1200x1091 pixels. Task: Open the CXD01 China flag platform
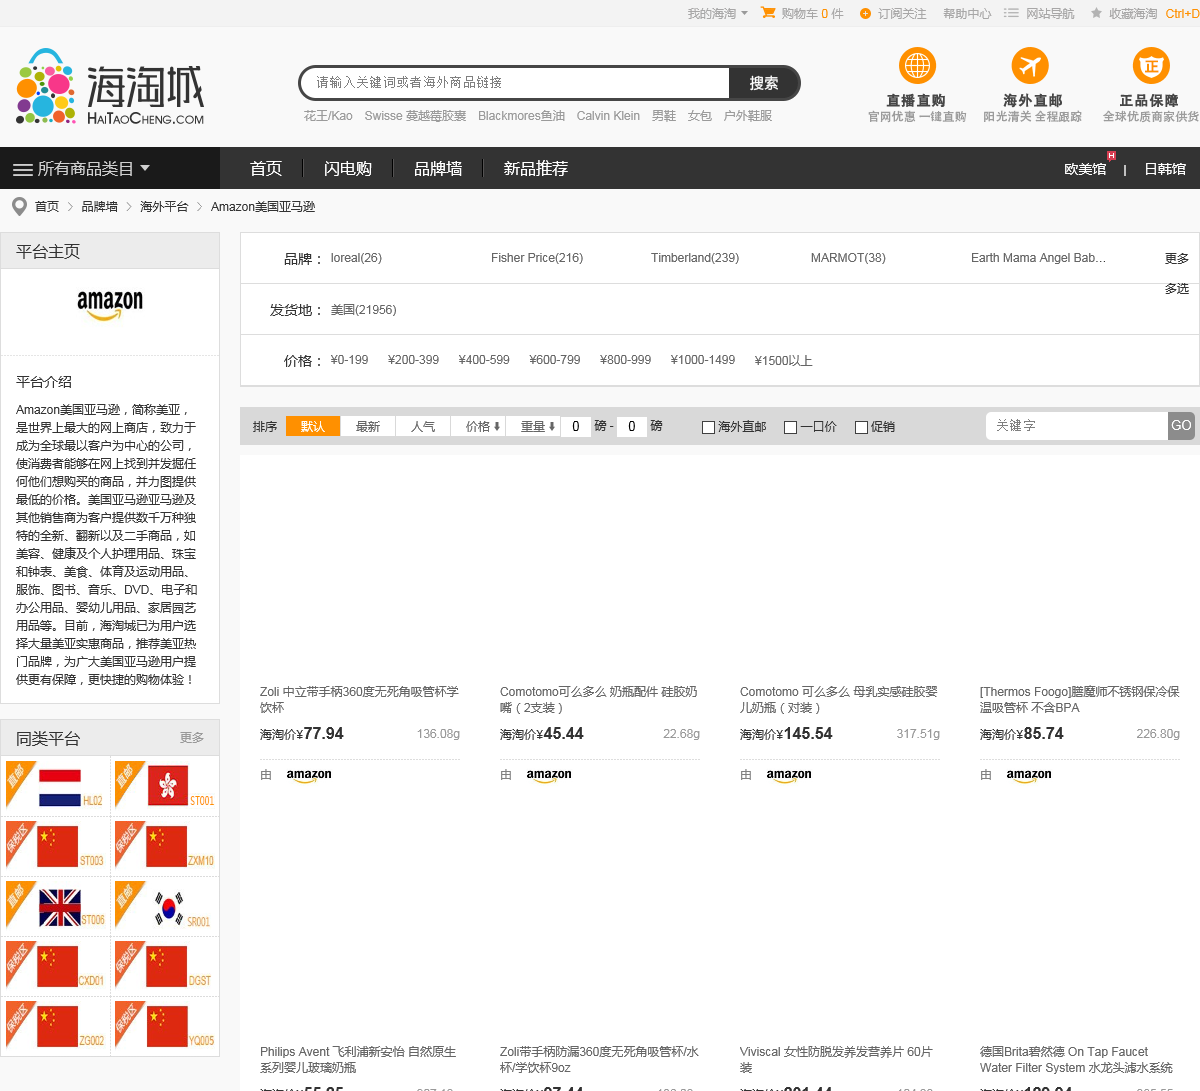(x=56, y=966)
